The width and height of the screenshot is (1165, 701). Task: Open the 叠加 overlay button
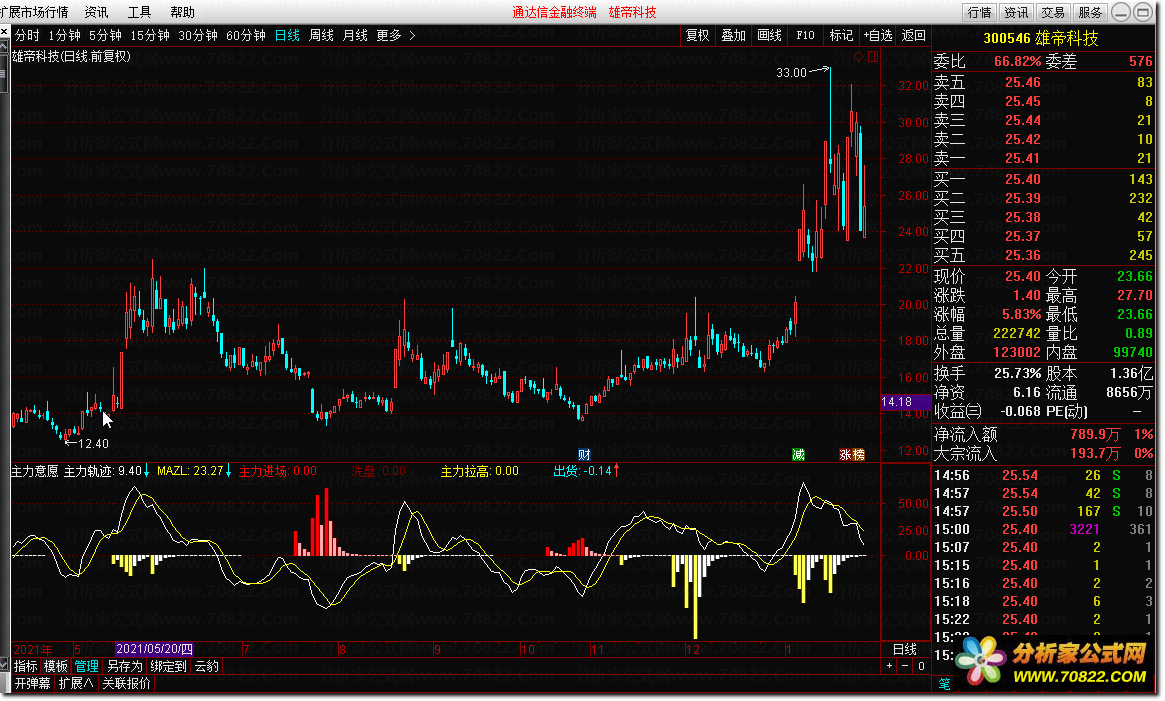point(733,35)
